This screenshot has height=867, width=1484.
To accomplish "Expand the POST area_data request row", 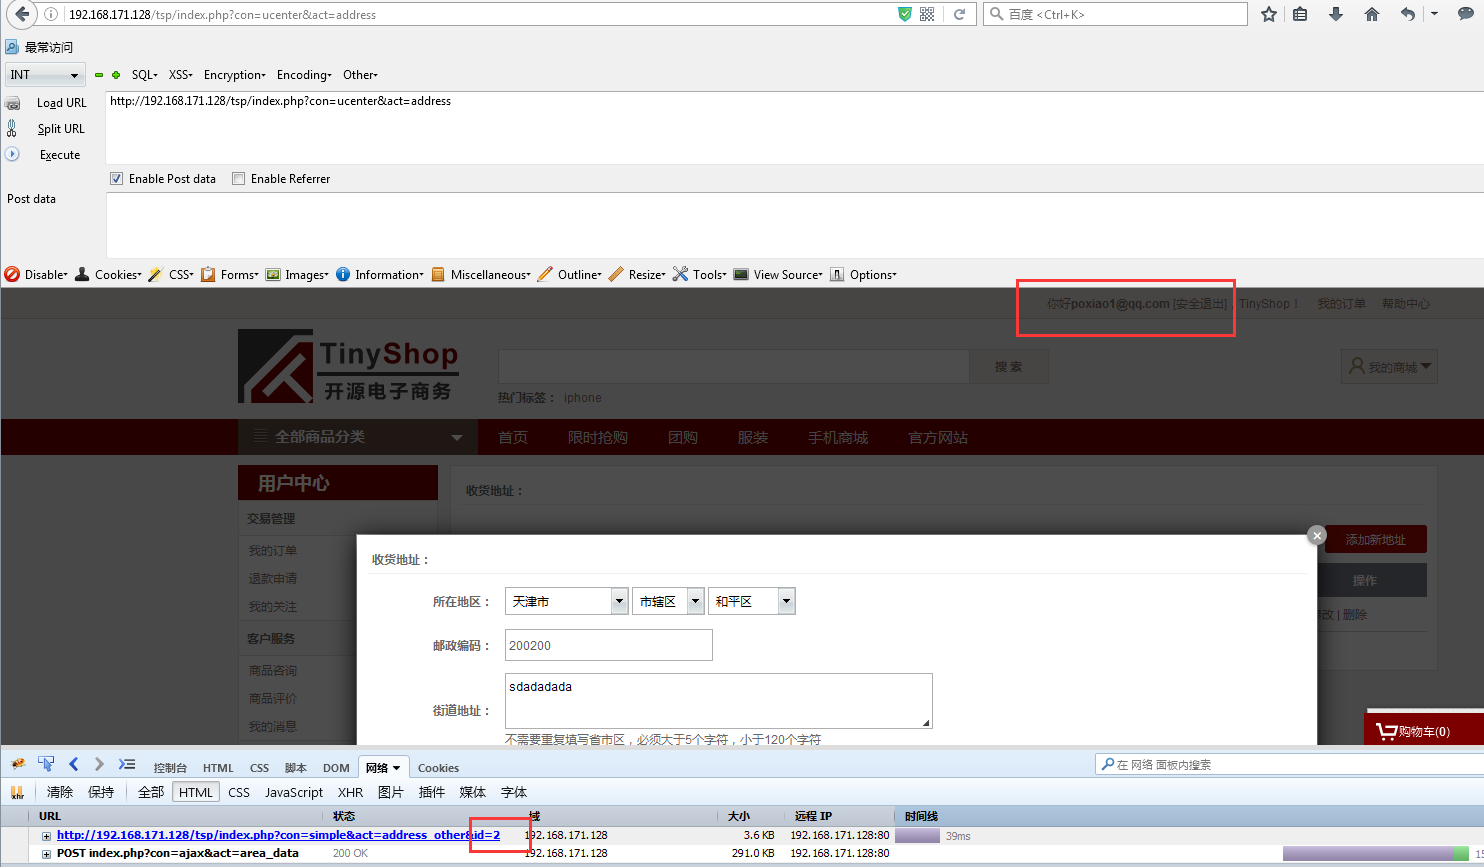I will coord(46,854).
